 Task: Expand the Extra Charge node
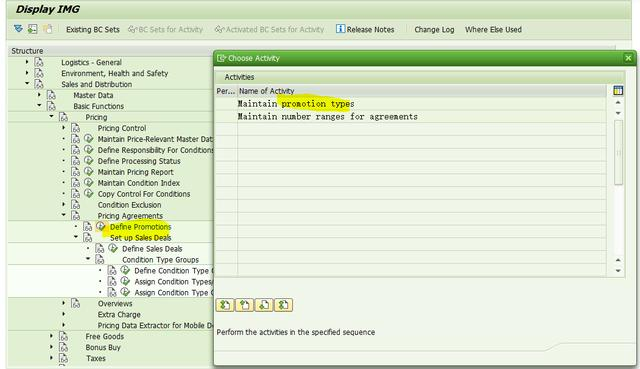point(64,314)
